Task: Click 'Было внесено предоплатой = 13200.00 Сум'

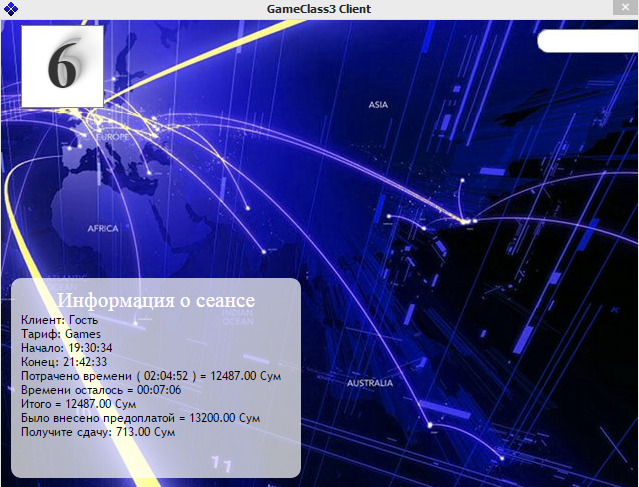Action: coord(140,418)
